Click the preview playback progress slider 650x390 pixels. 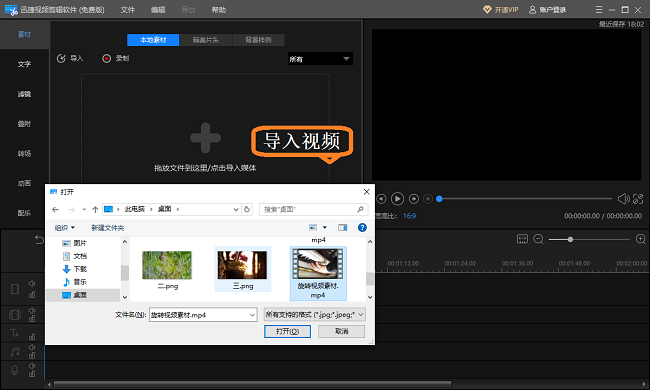click(525, 199)
